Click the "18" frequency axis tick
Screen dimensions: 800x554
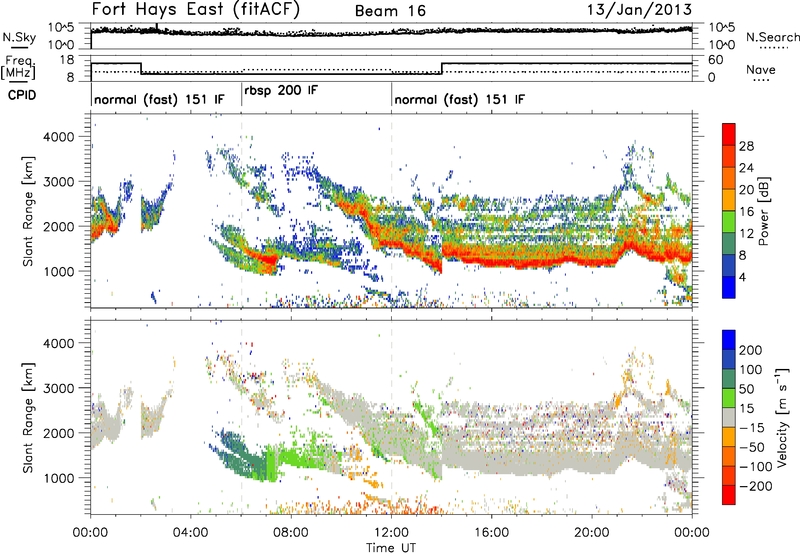(x=67, y=60)
